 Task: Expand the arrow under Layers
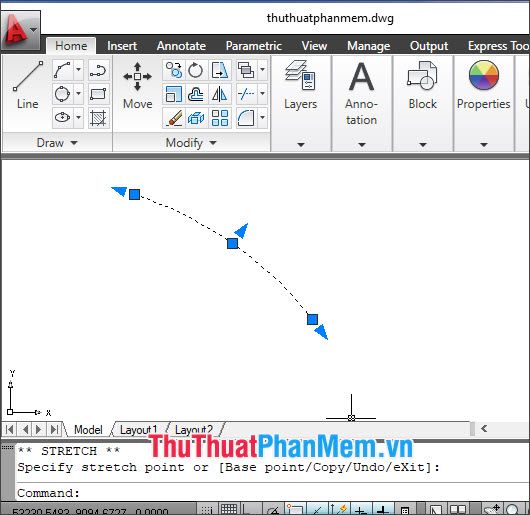(301, 145)
